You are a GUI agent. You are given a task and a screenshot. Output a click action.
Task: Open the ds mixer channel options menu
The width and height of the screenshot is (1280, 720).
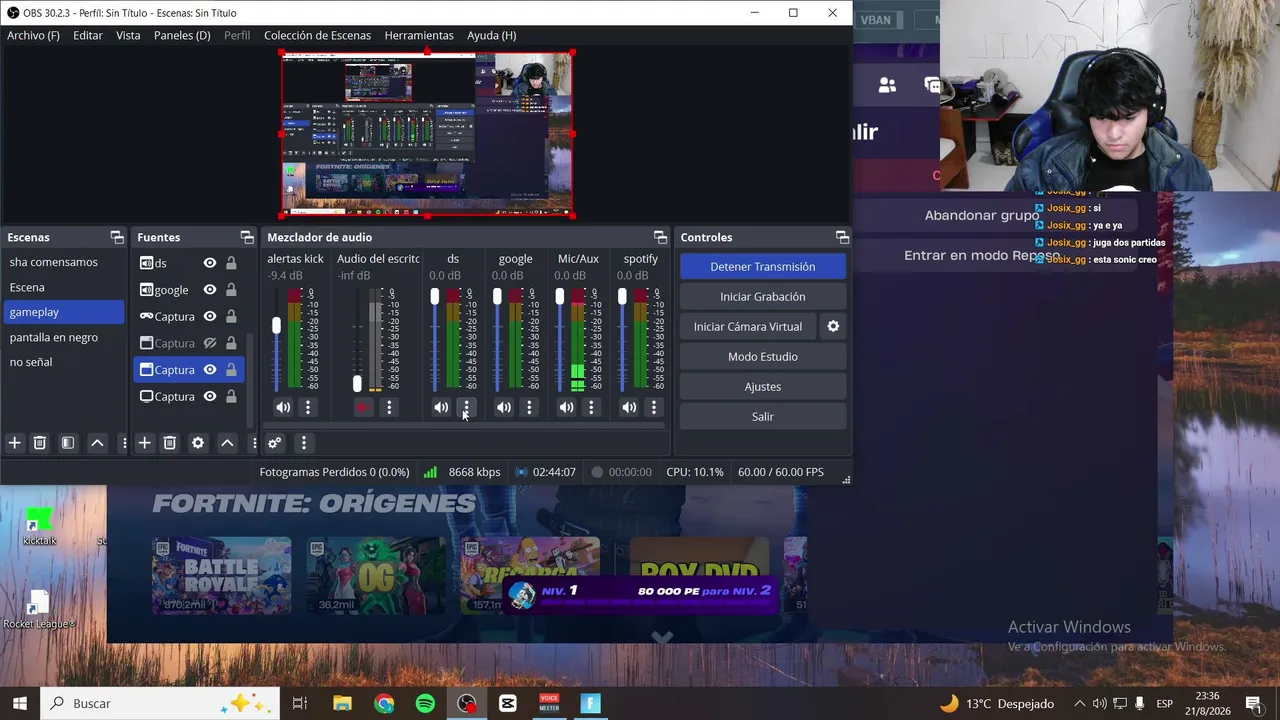click(466, 407)
